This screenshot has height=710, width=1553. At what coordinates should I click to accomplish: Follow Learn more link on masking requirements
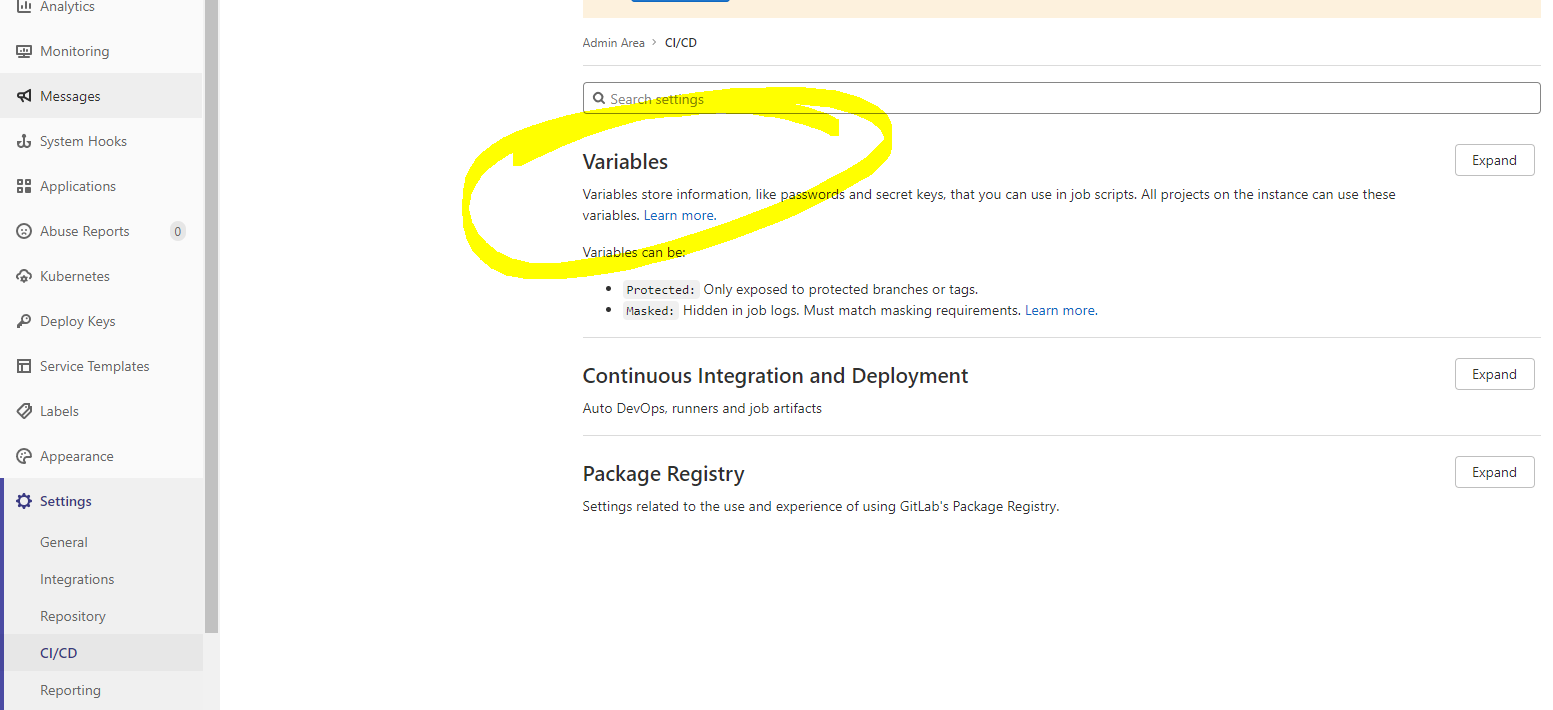click(x=1060, y=311)
